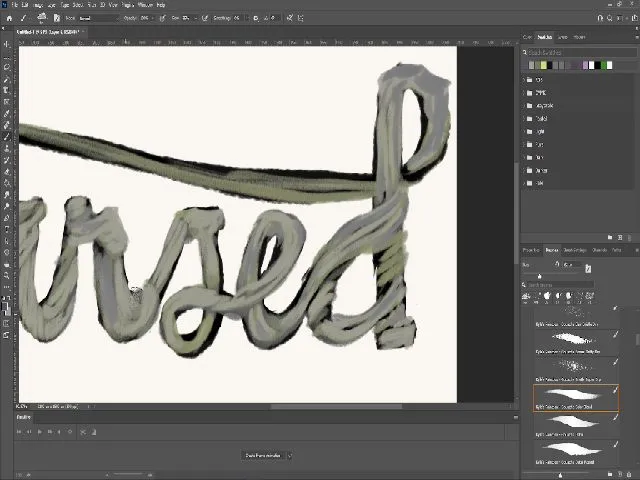This screenshot has width=640, height=480.
Task: Select the Frame tool
Action: tap(7, 102)
